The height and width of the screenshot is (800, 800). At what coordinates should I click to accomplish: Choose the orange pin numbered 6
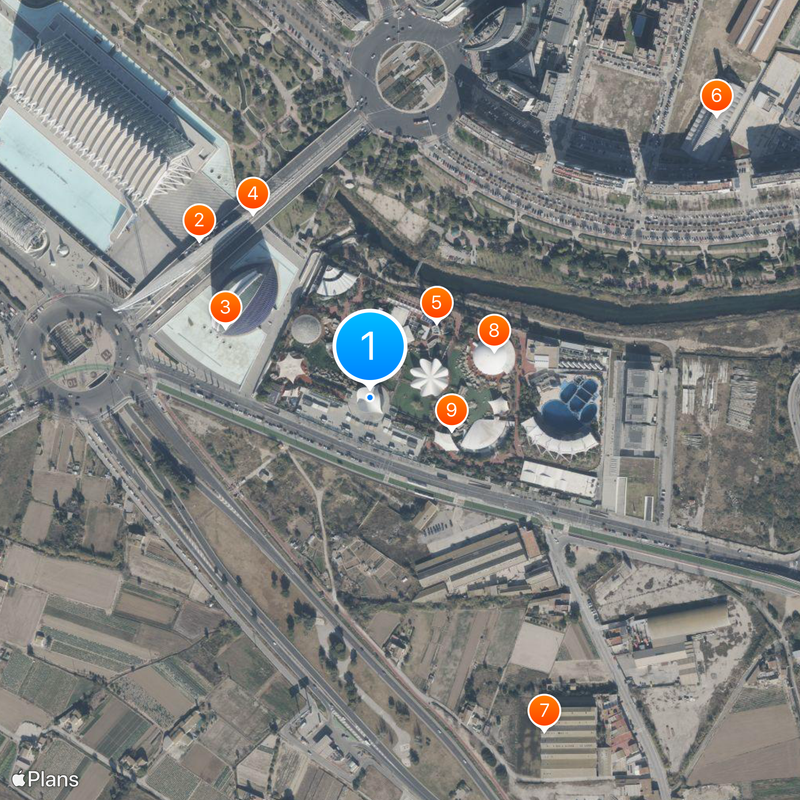pyautogui.click(x=716, y=96)
